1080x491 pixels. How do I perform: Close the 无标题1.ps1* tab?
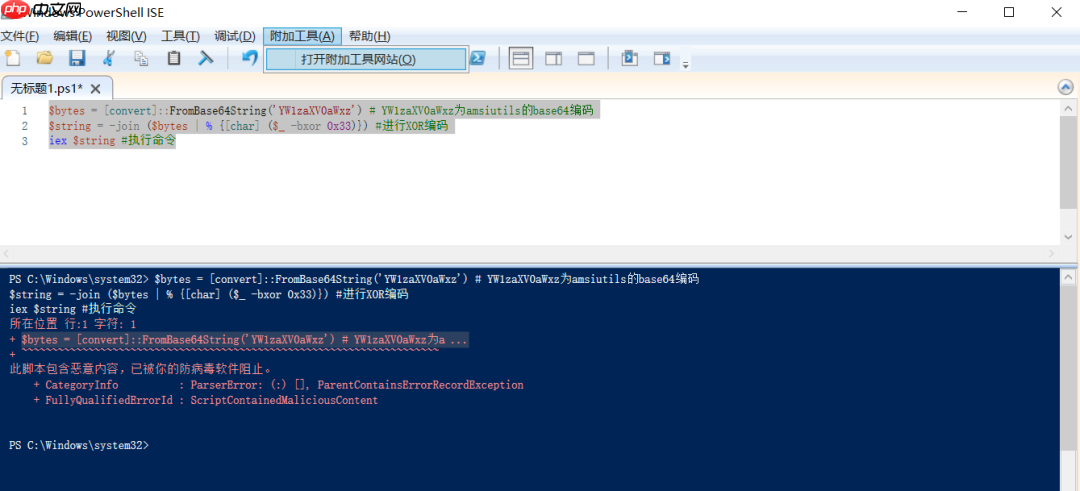pos(96,88)
